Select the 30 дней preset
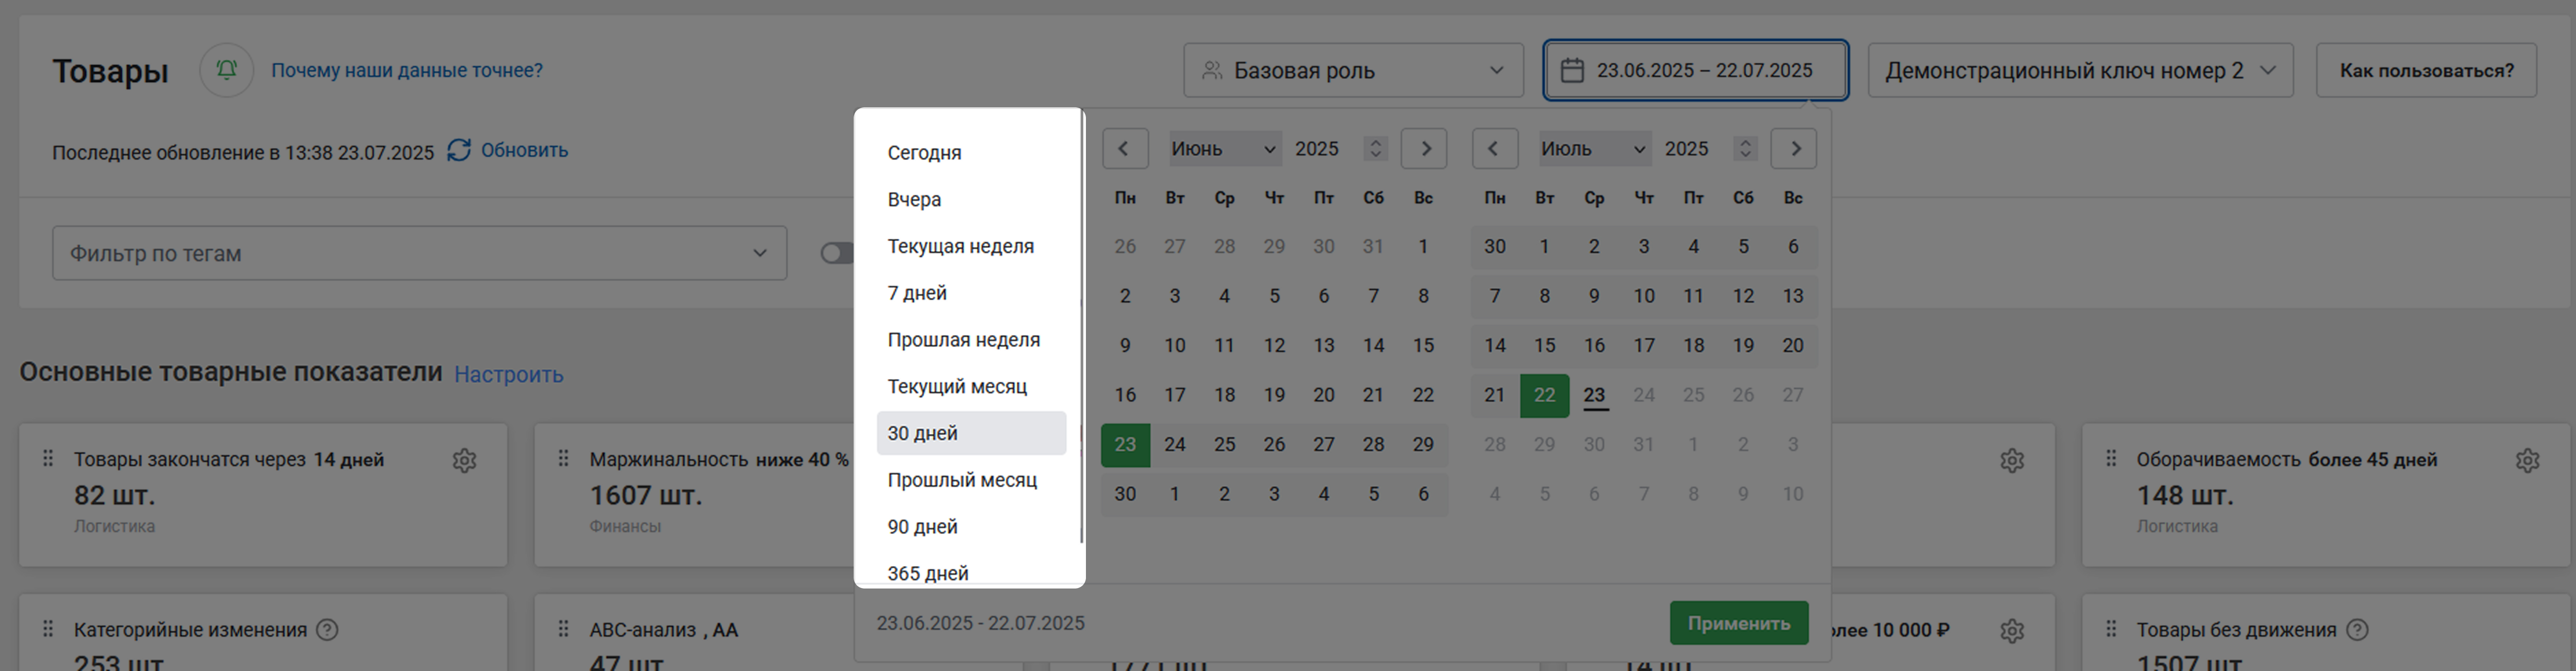This screenshot has height=671, width=2576. [971, 433]
